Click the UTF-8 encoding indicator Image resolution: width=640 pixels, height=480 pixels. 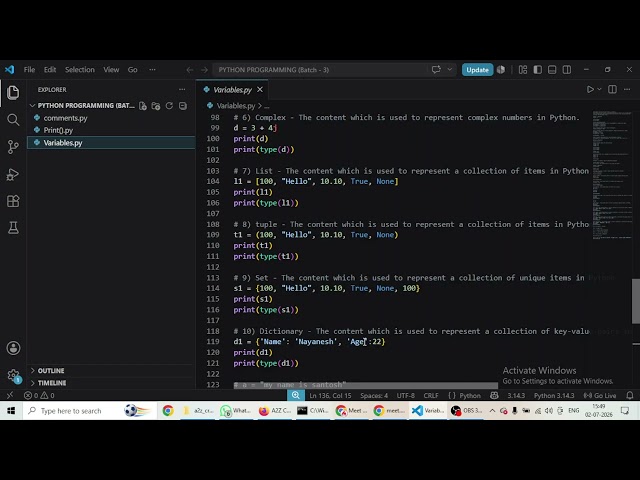[x=406, y=396]
